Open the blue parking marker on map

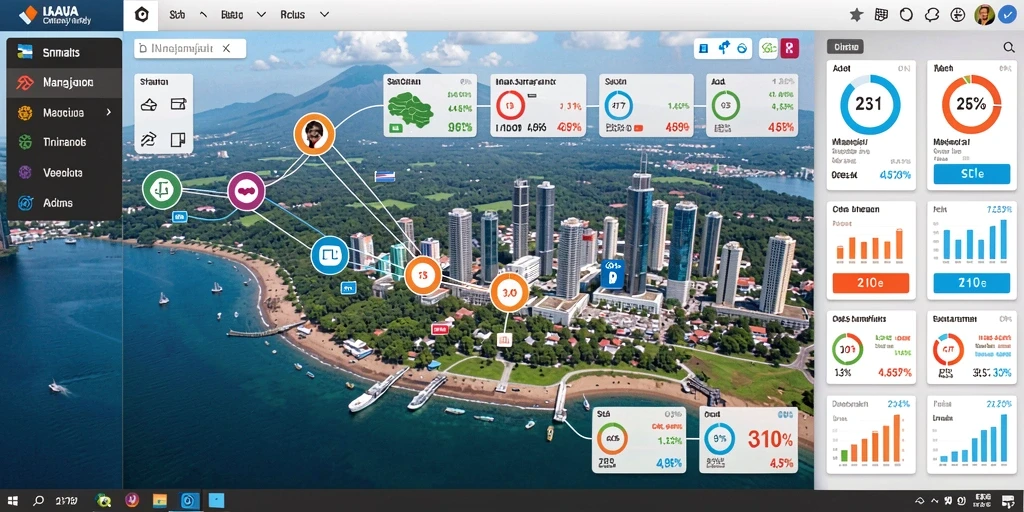point(612,273)
